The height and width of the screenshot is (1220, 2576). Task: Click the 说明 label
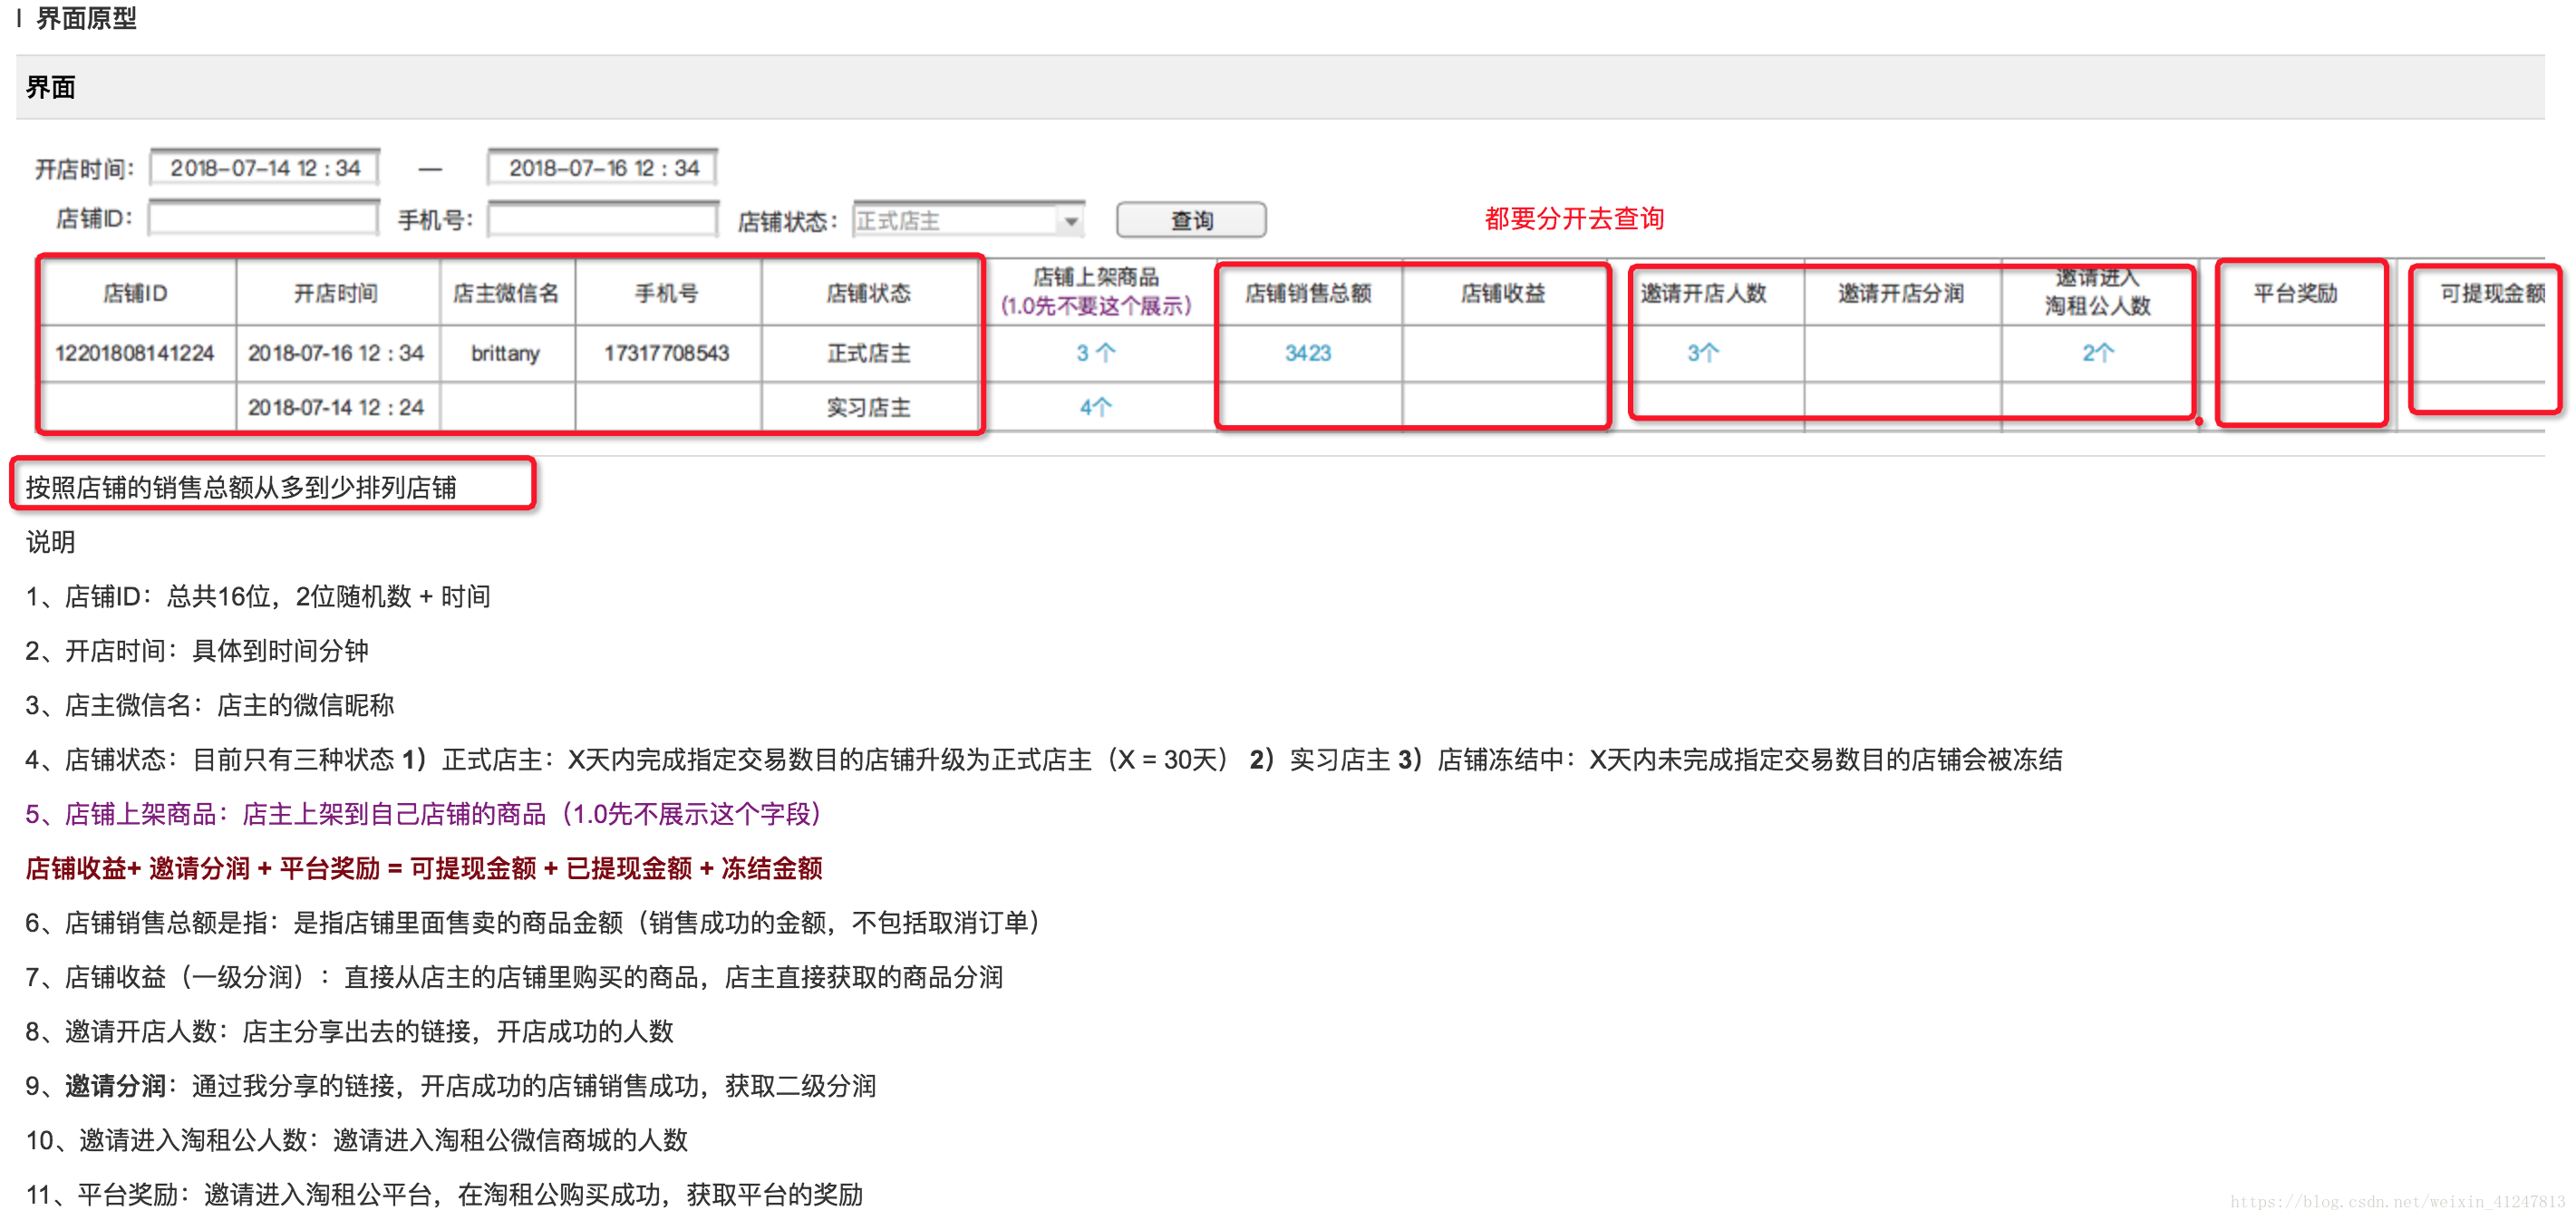click(x=51, y=541)
